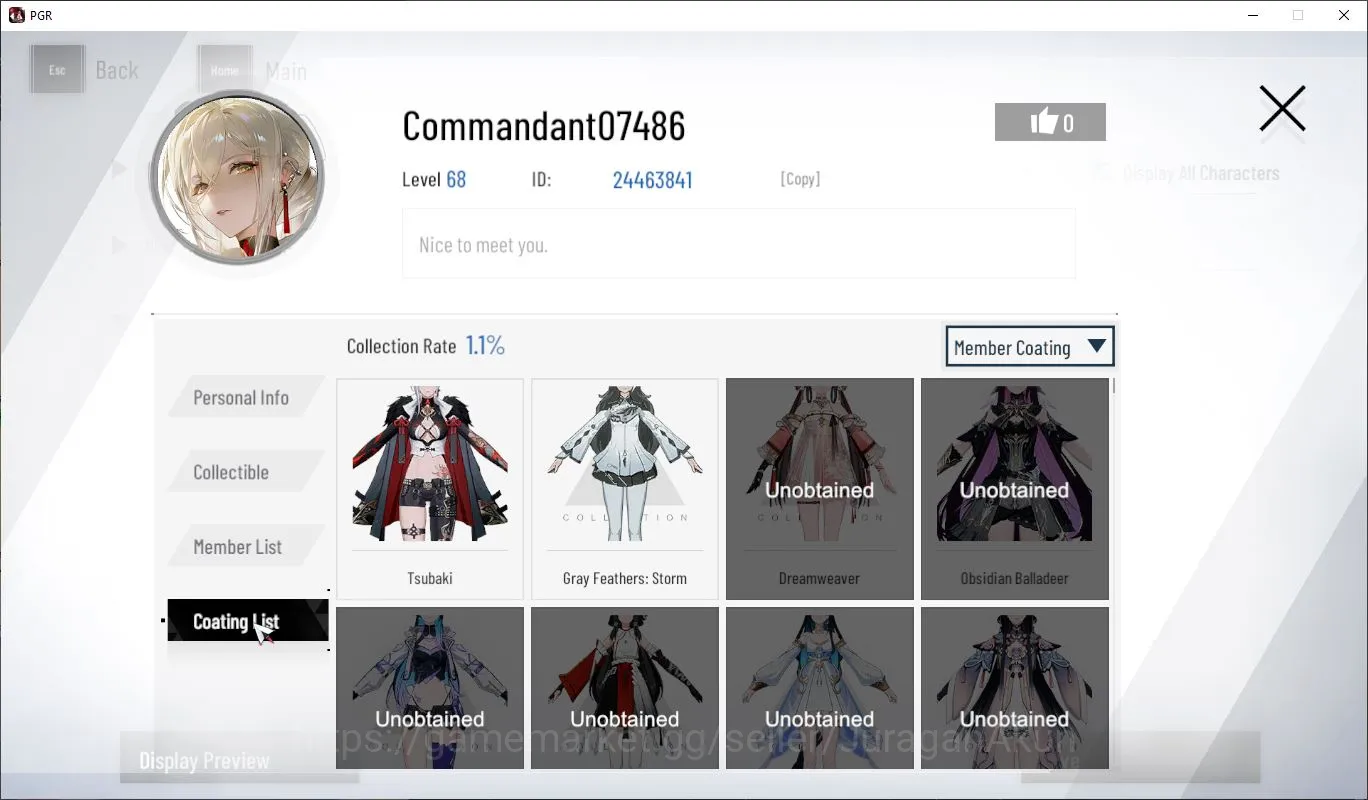This screenshot has height=800, width=1368.
Task: Select the Tsubaki coating card
Action: pos(430,488)
